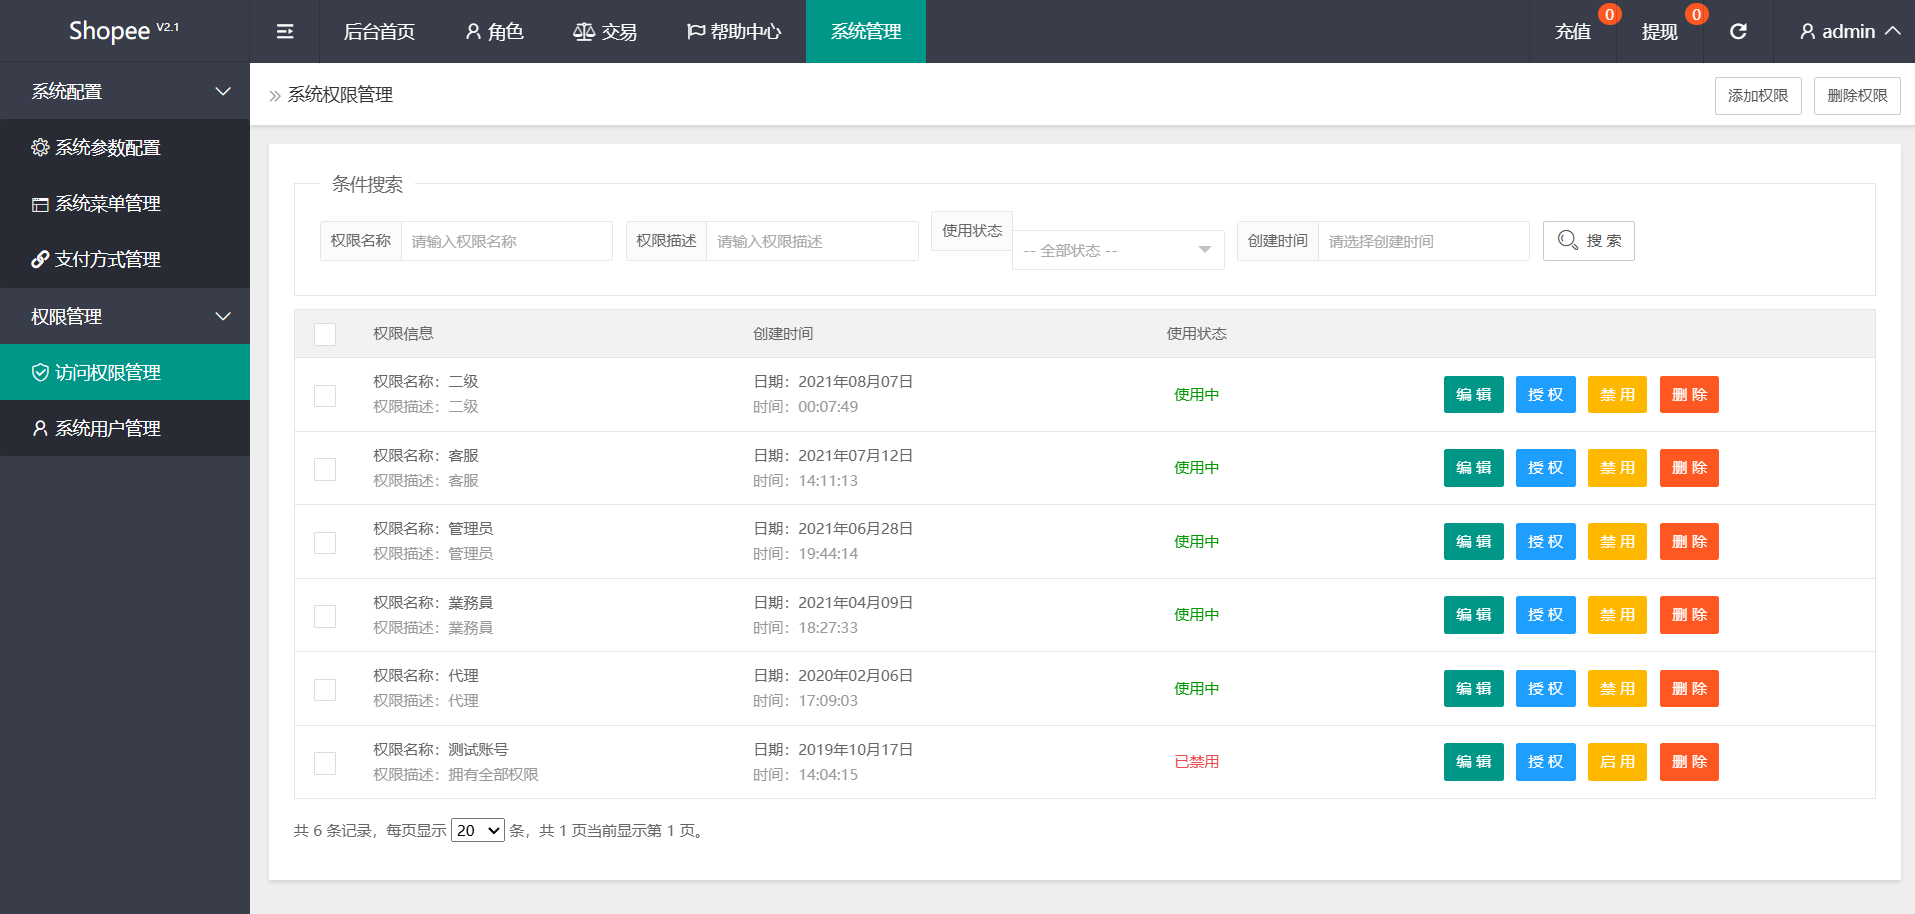Open the 角色 menu
This screenshot has width=1915, height=914.
click(x=494, y=32)
